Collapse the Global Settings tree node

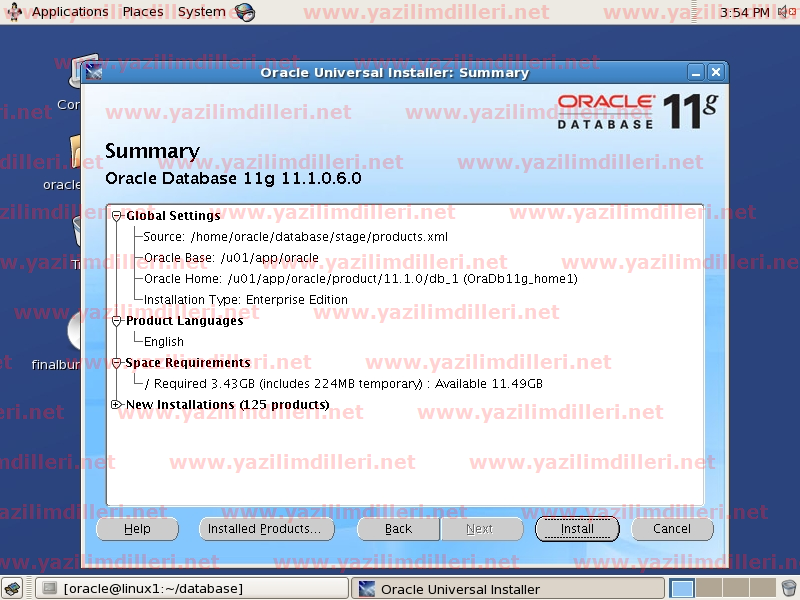pos(117,216)
